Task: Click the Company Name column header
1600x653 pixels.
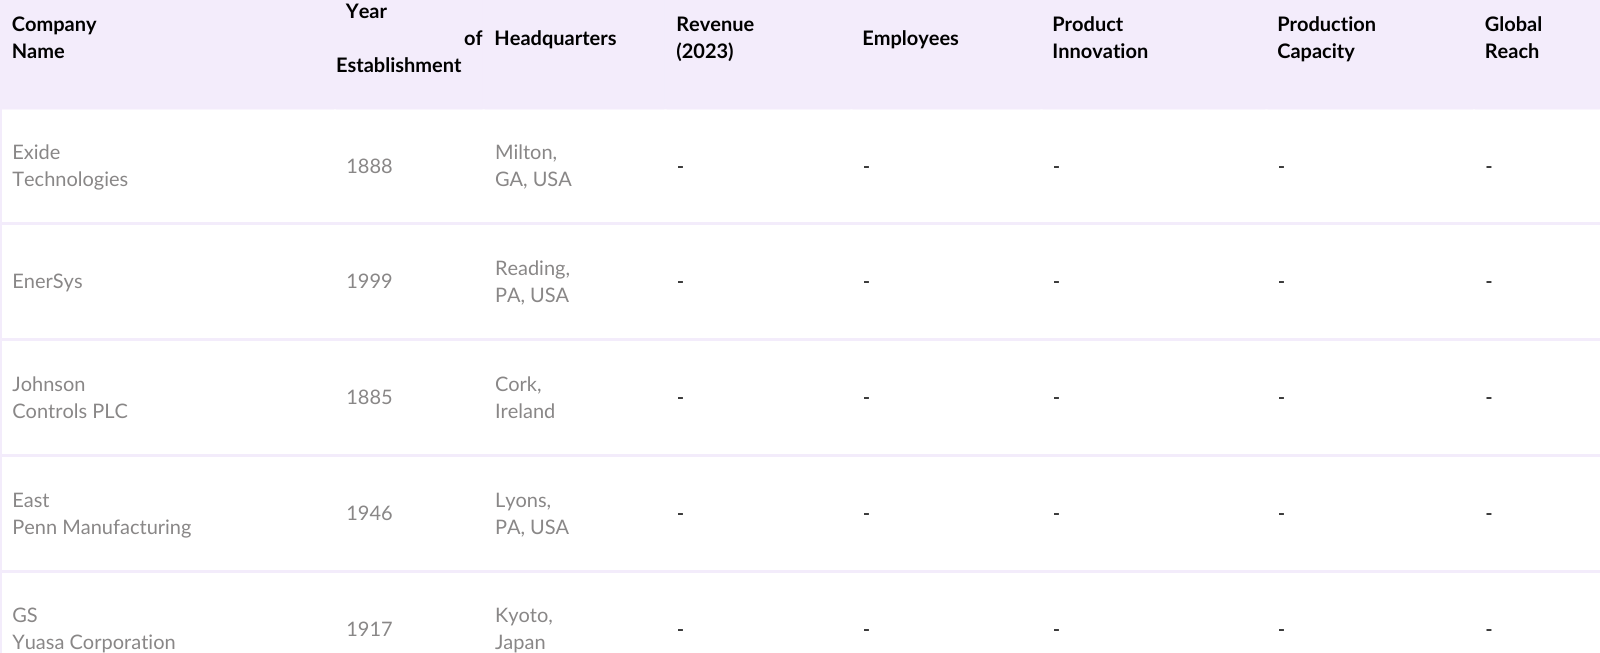Action: pos(54,38)
